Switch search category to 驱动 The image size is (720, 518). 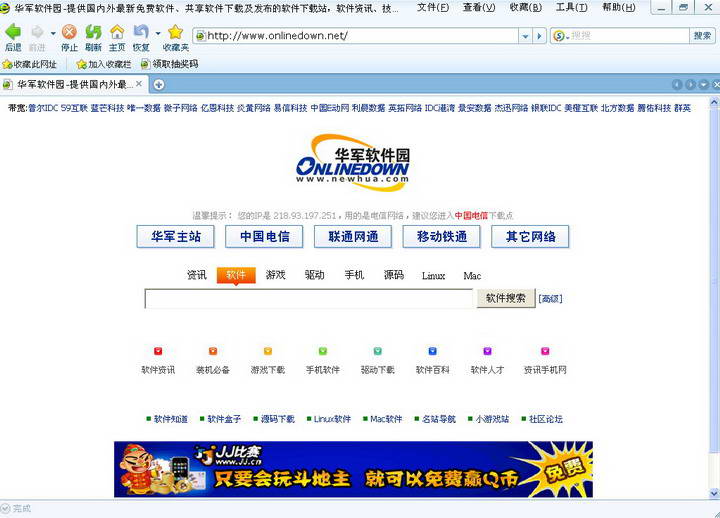click(x=315, y=275)
